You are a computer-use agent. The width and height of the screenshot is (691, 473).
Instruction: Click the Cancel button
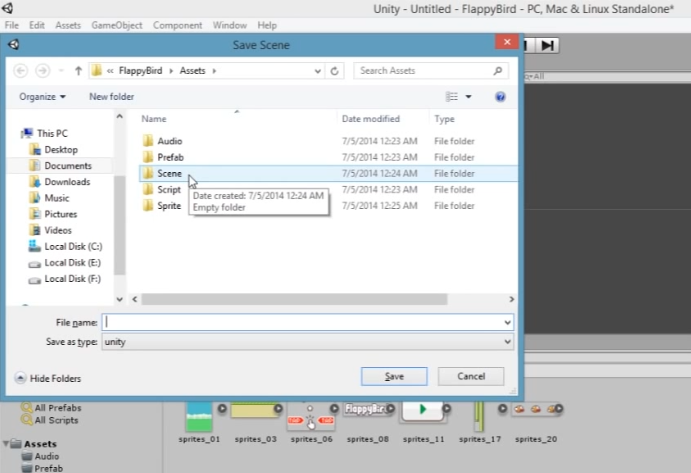click(471, 376)
